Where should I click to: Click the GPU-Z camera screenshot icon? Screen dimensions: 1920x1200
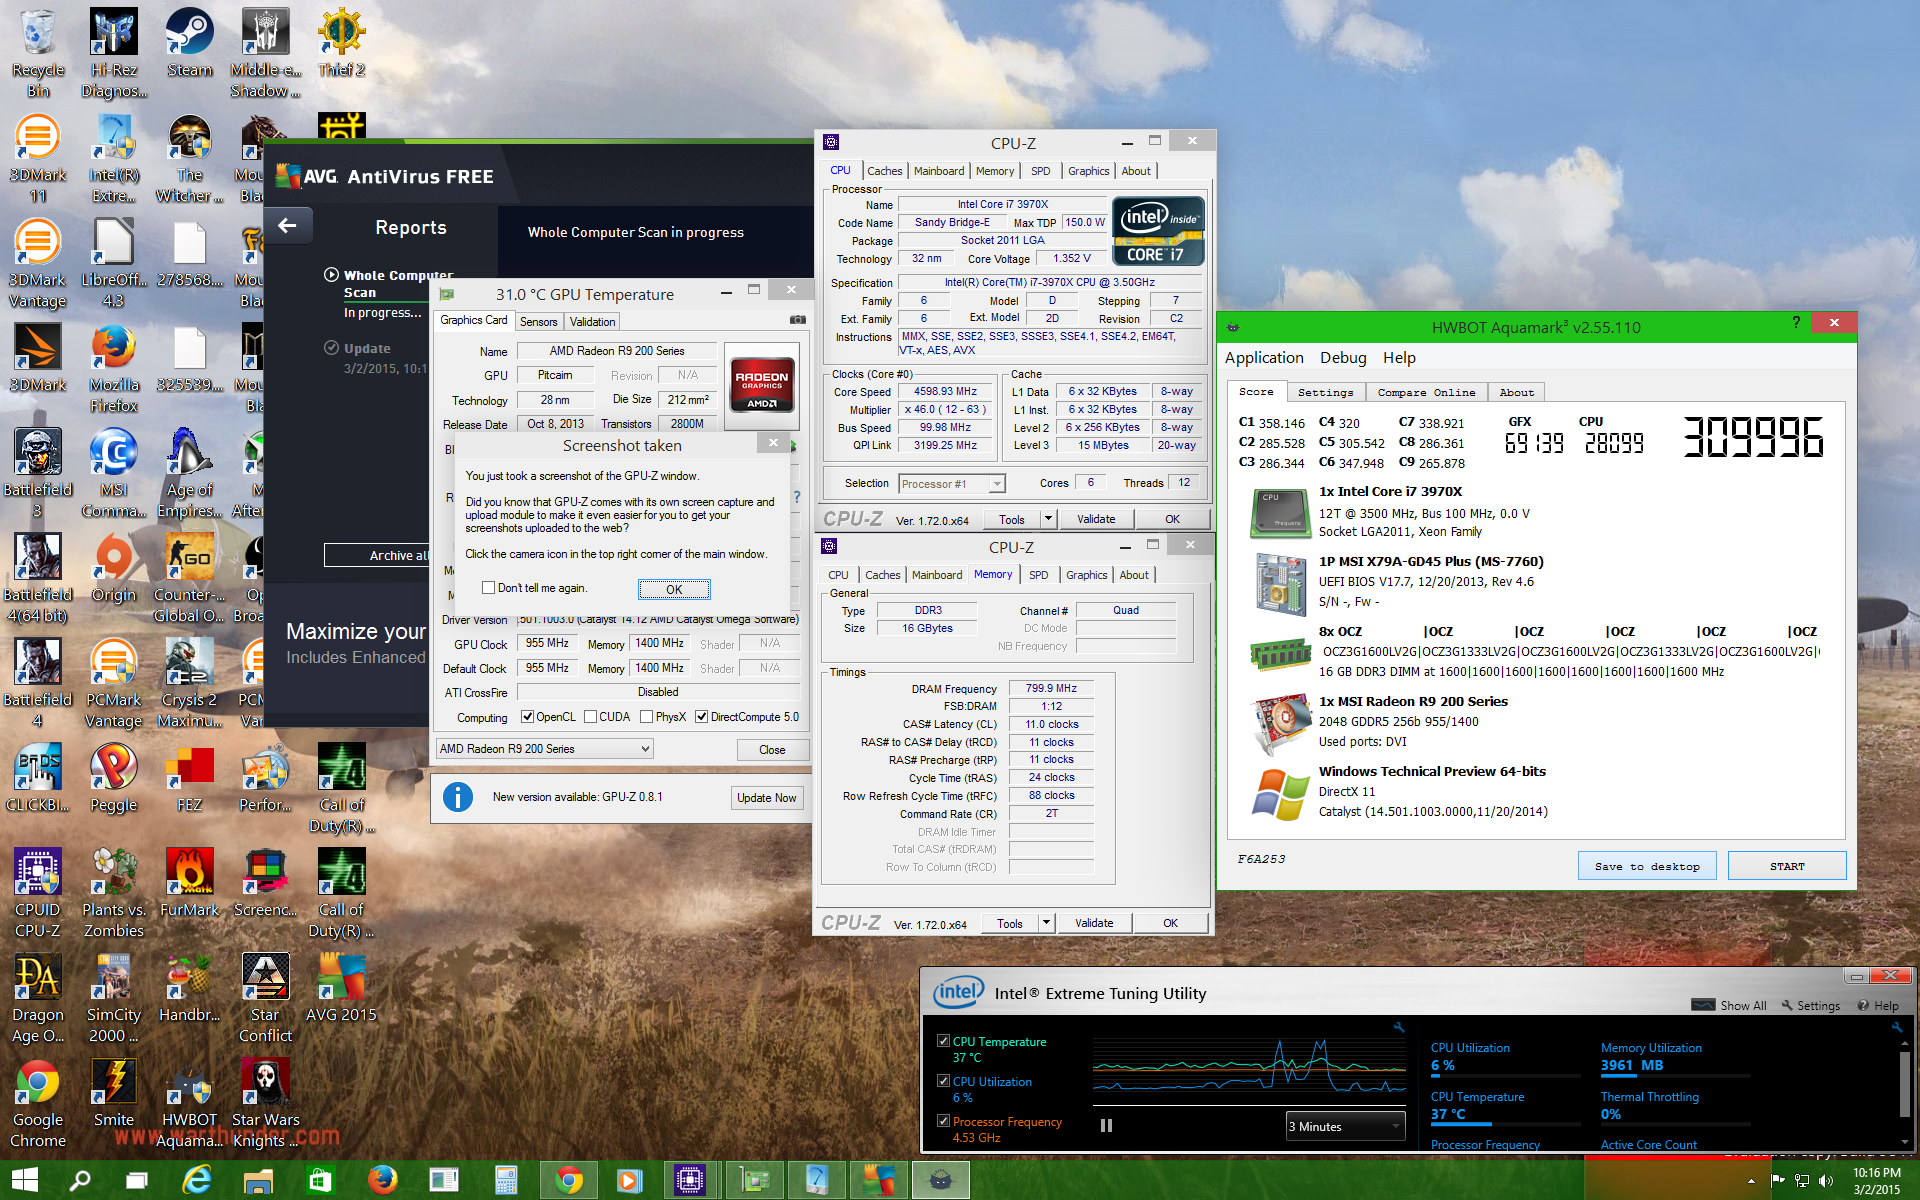point(797,320)
